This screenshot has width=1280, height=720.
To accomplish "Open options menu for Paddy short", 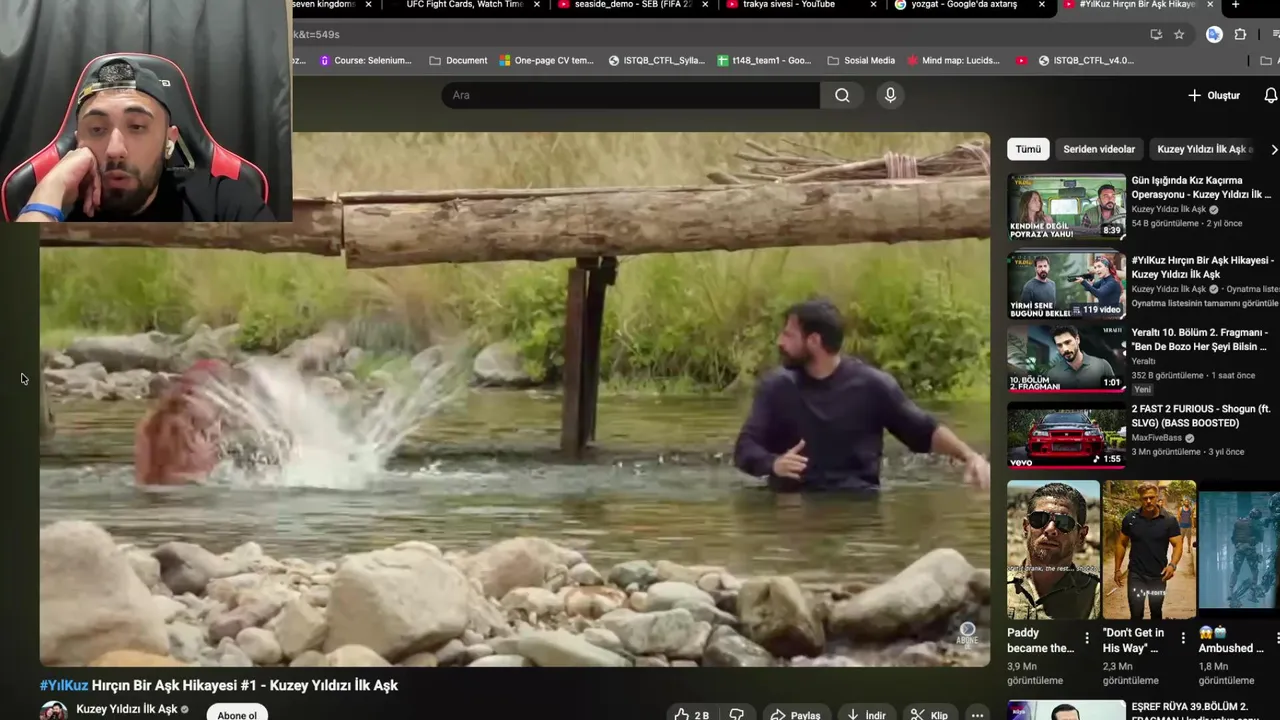I will 1087,637.
